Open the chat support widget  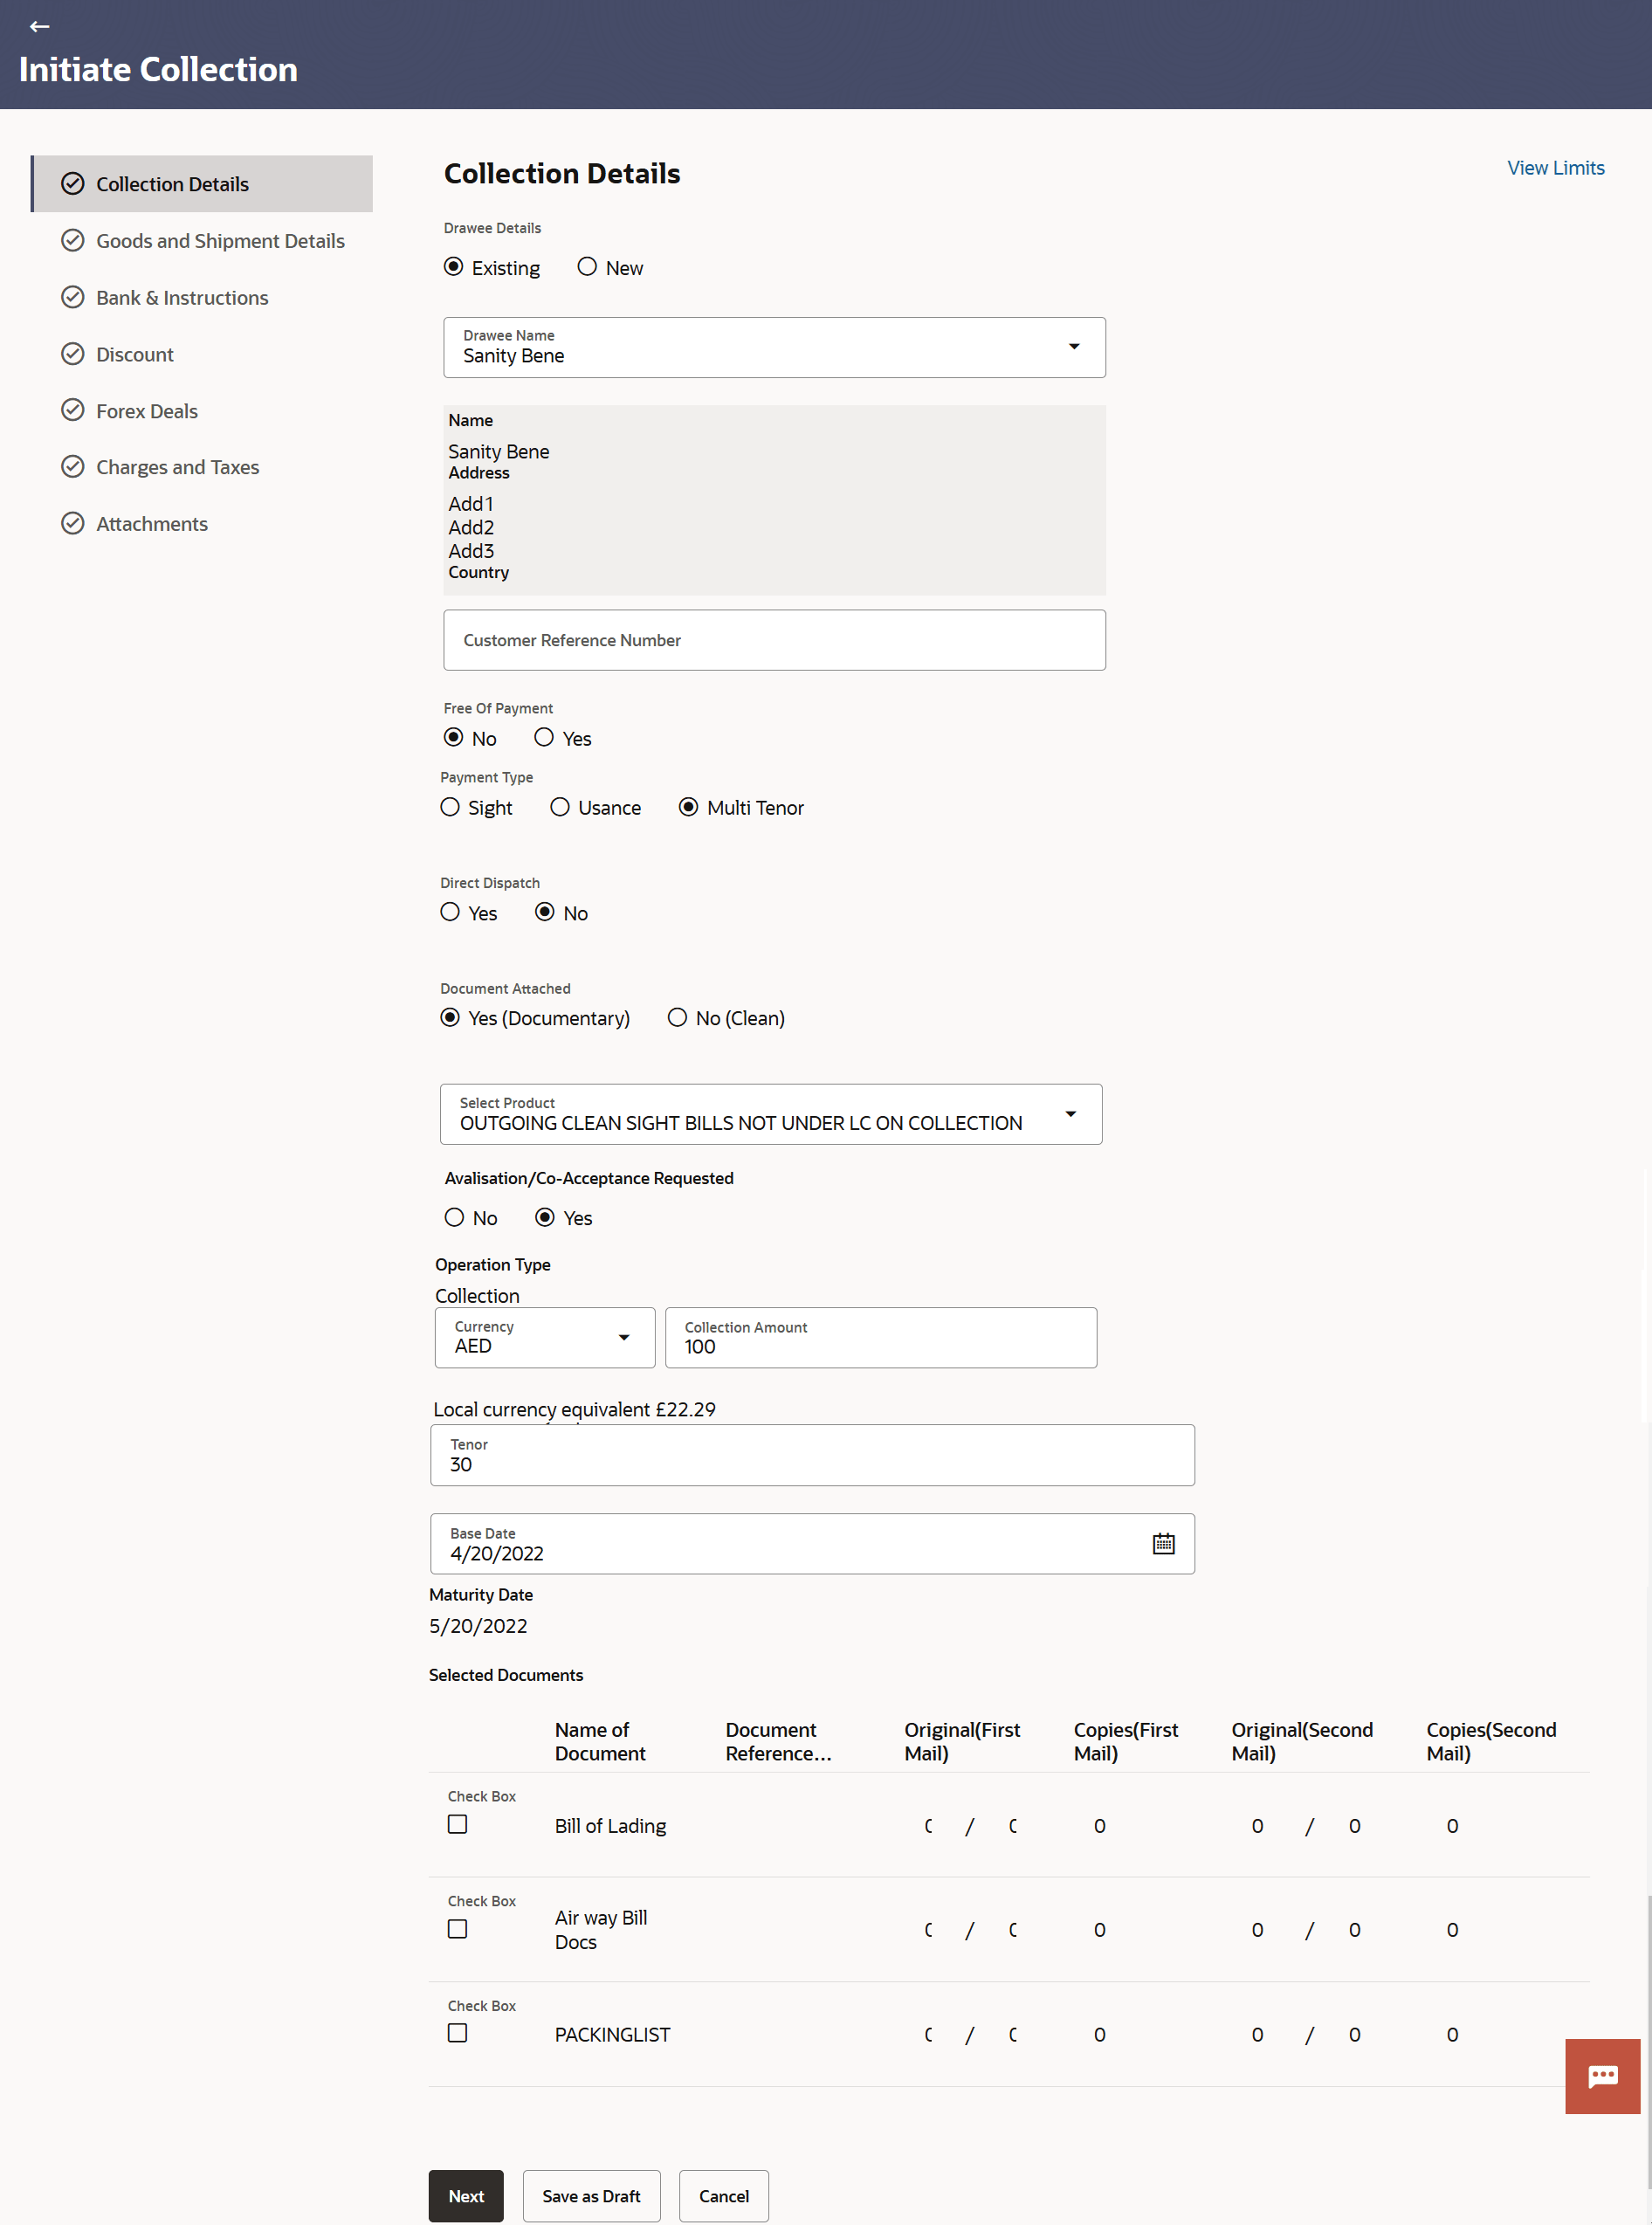pyautogui.click(x=1602, y=2076)
